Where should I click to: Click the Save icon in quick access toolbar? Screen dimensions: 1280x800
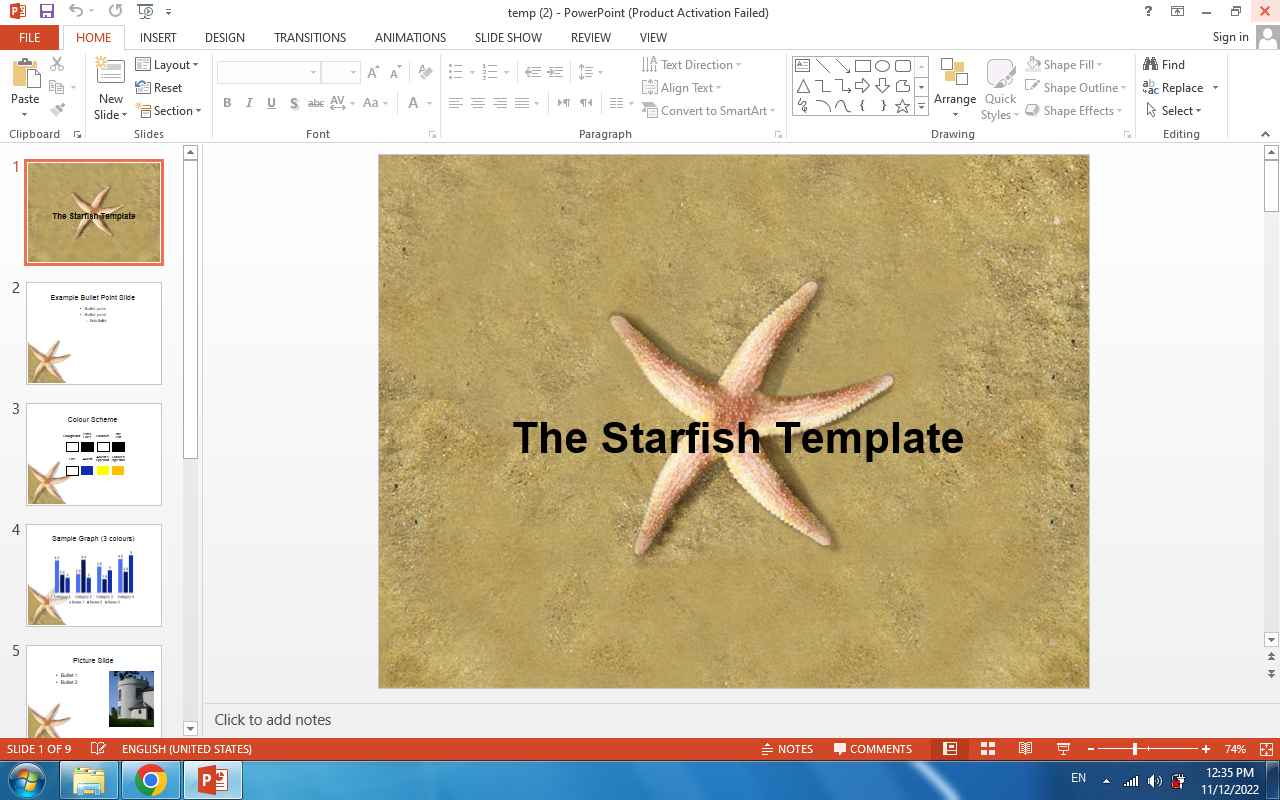[x=46, y=11]
